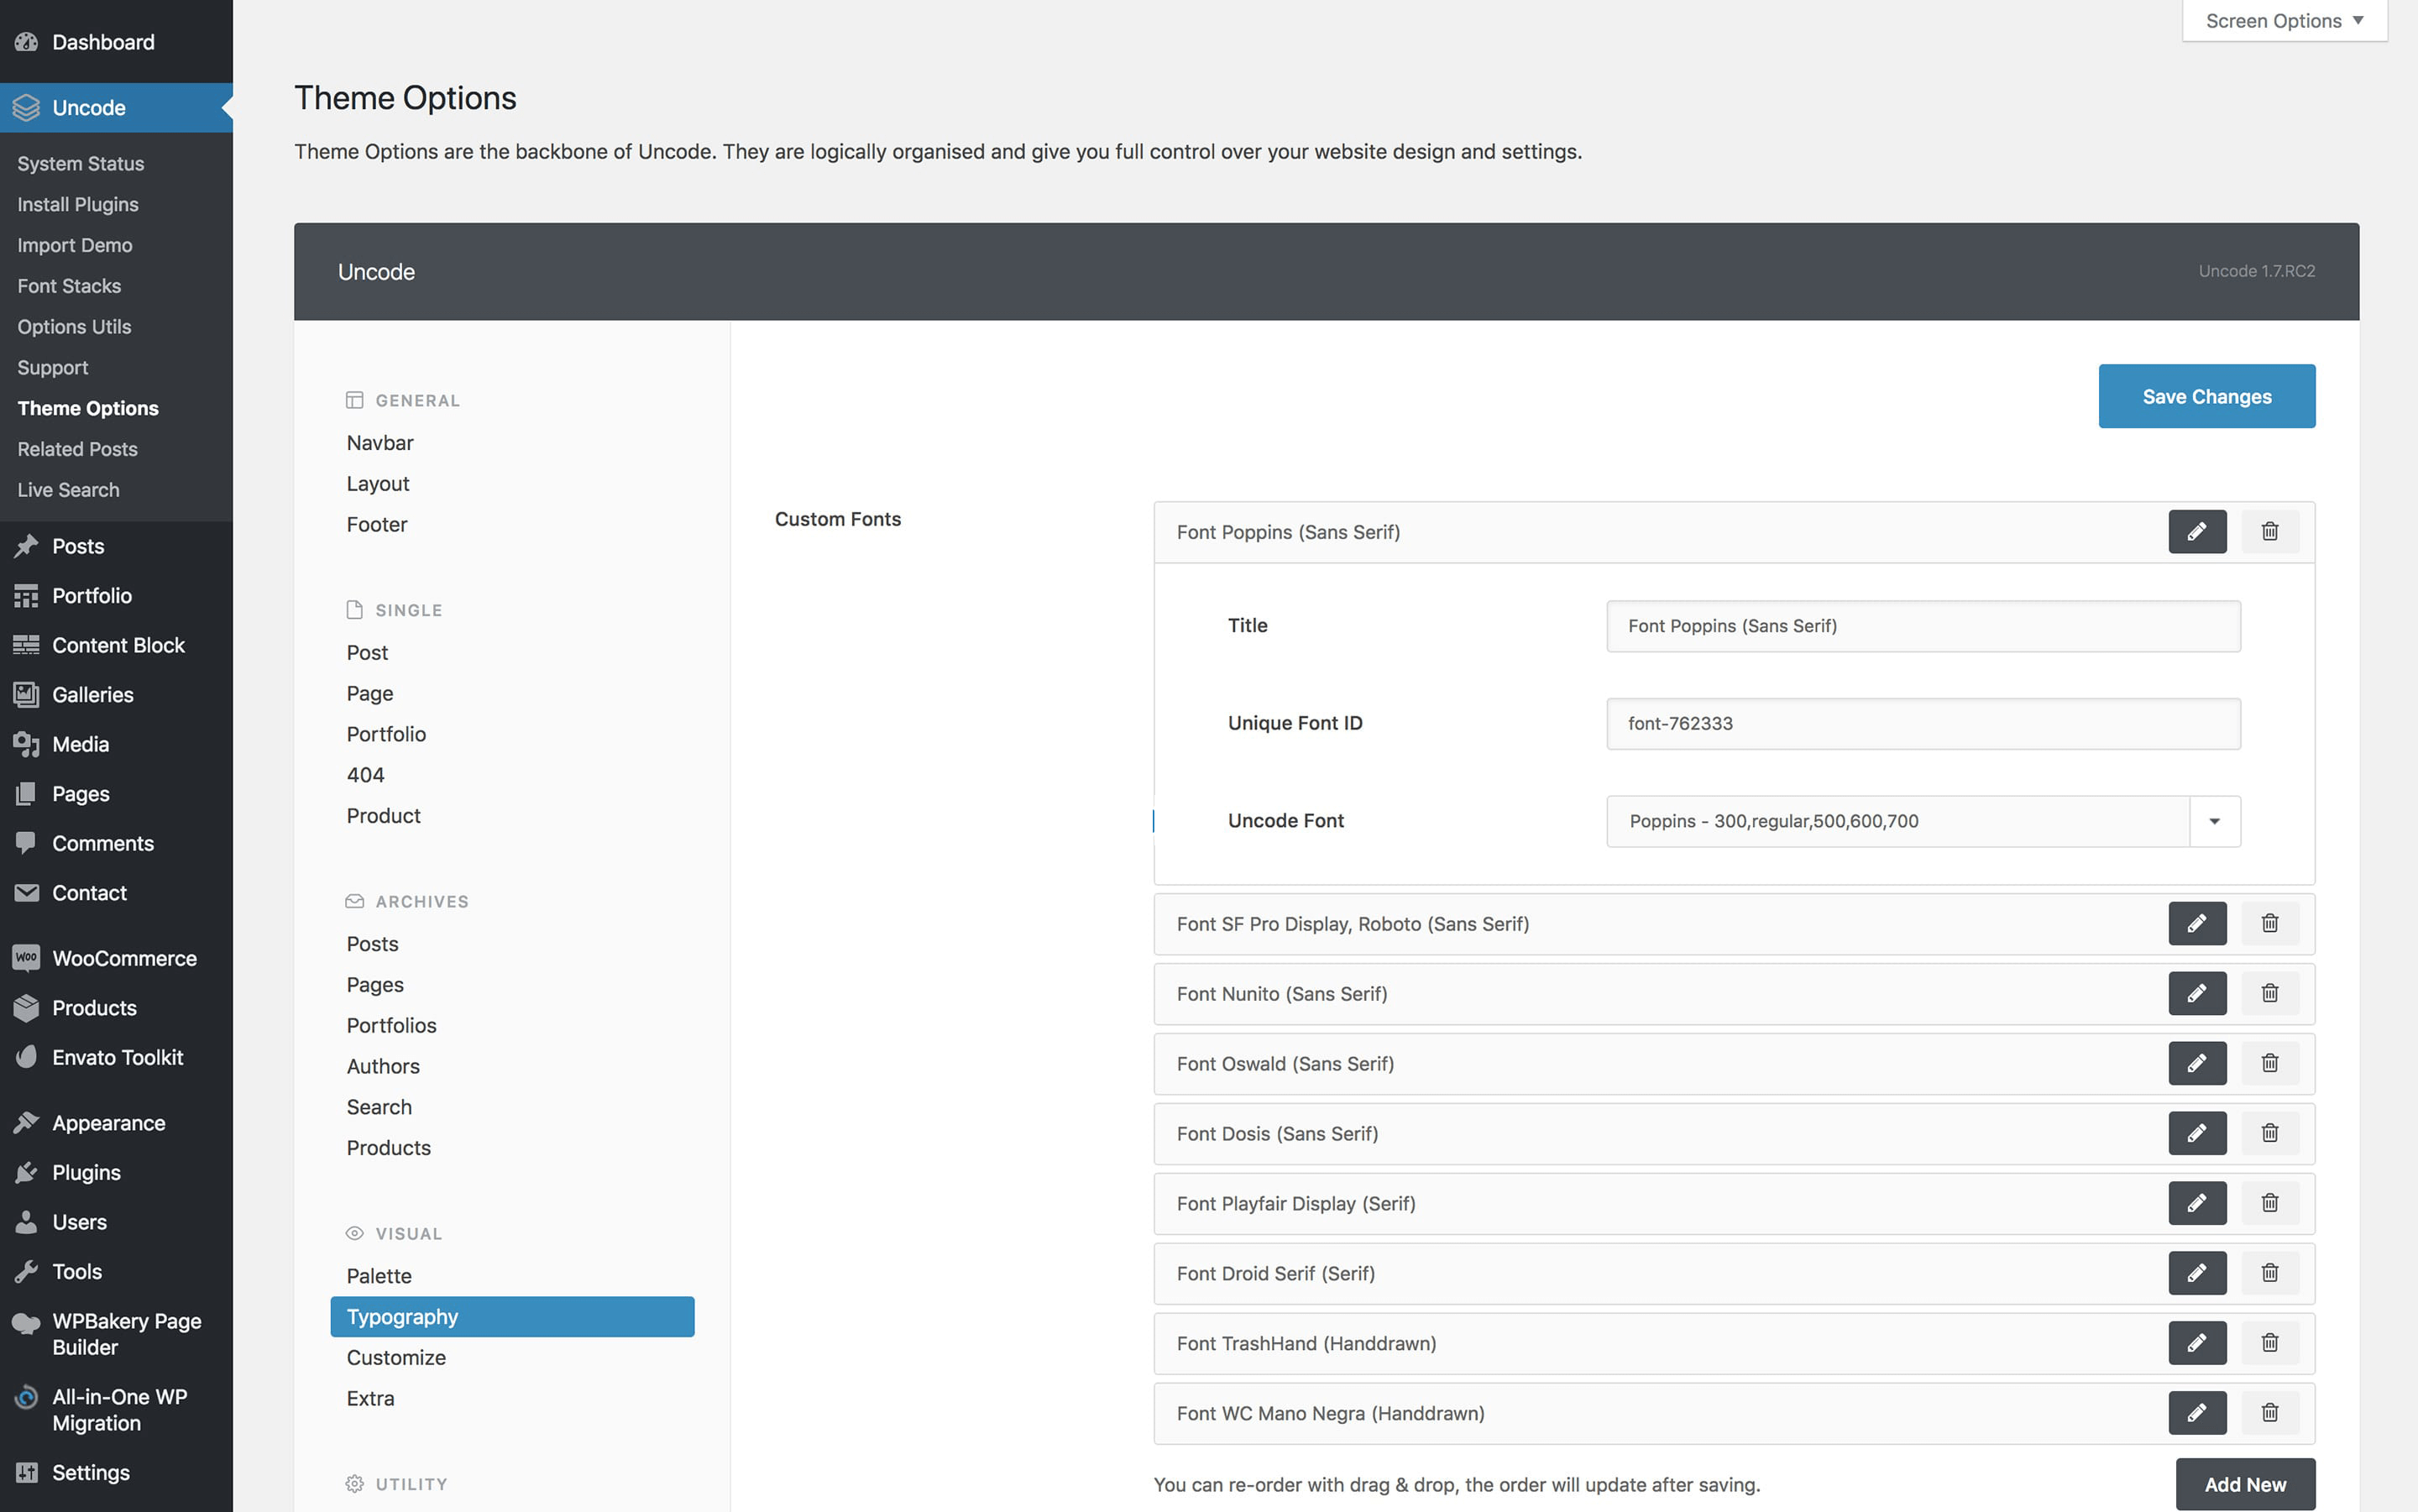Viewport: 2418px width, 1512px height.
Task: Click edit icon for Font SF Pro Display
Action: click(x=2196, y=923)
